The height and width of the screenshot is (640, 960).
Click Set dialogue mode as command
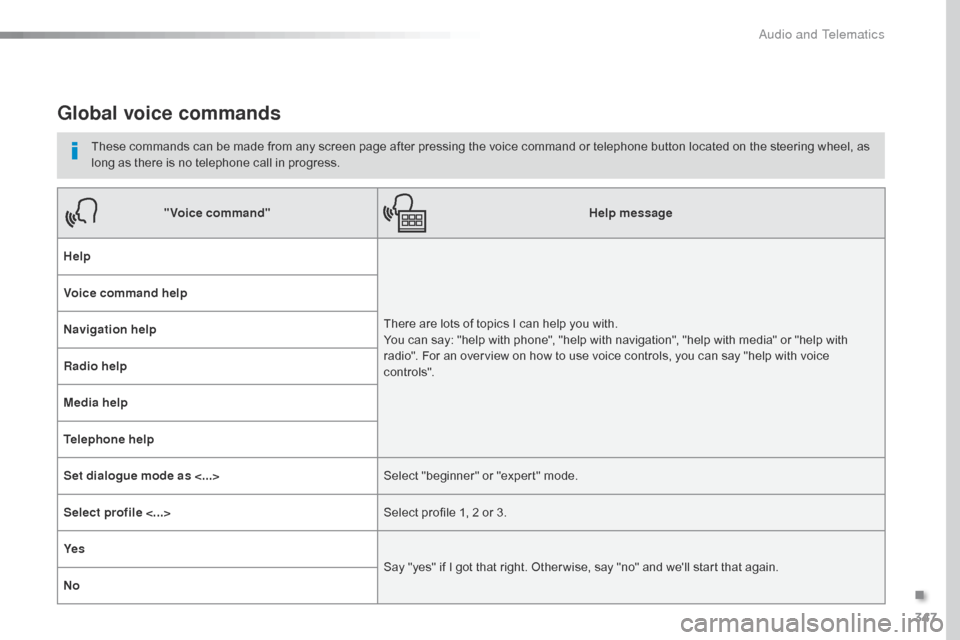[141, 476]
